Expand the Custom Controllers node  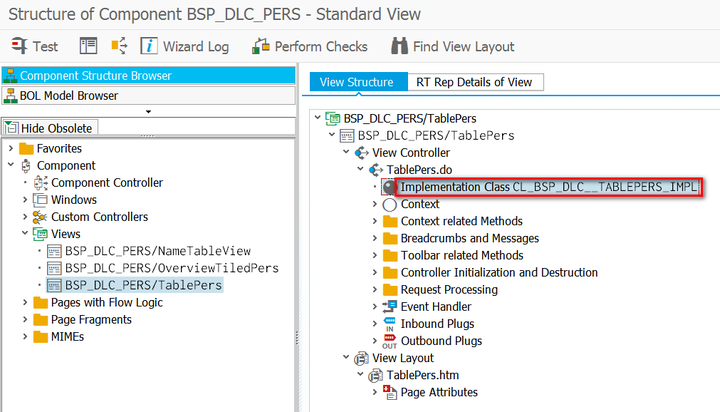(x=25, y=216)
